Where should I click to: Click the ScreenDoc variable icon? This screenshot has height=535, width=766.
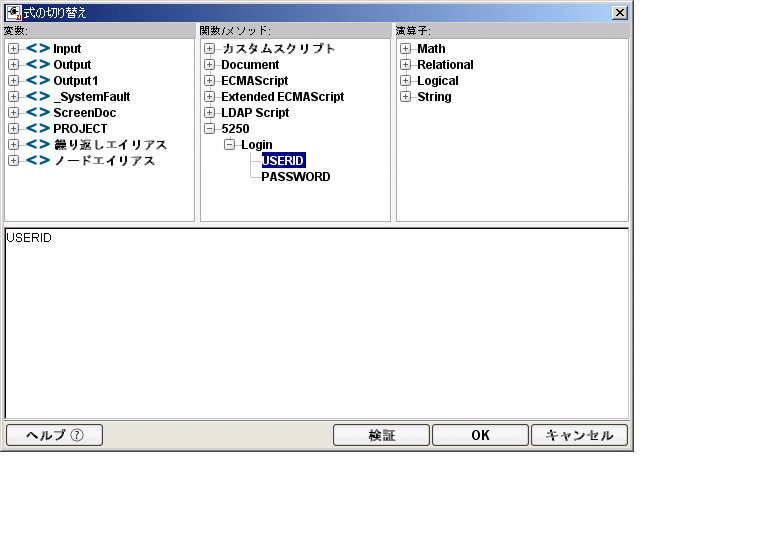[x=38, y=112]
